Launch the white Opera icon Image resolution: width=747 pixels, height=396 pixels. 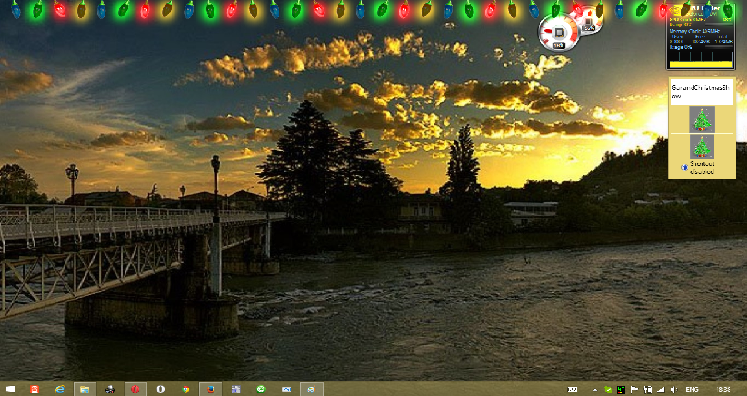(161, 389)
